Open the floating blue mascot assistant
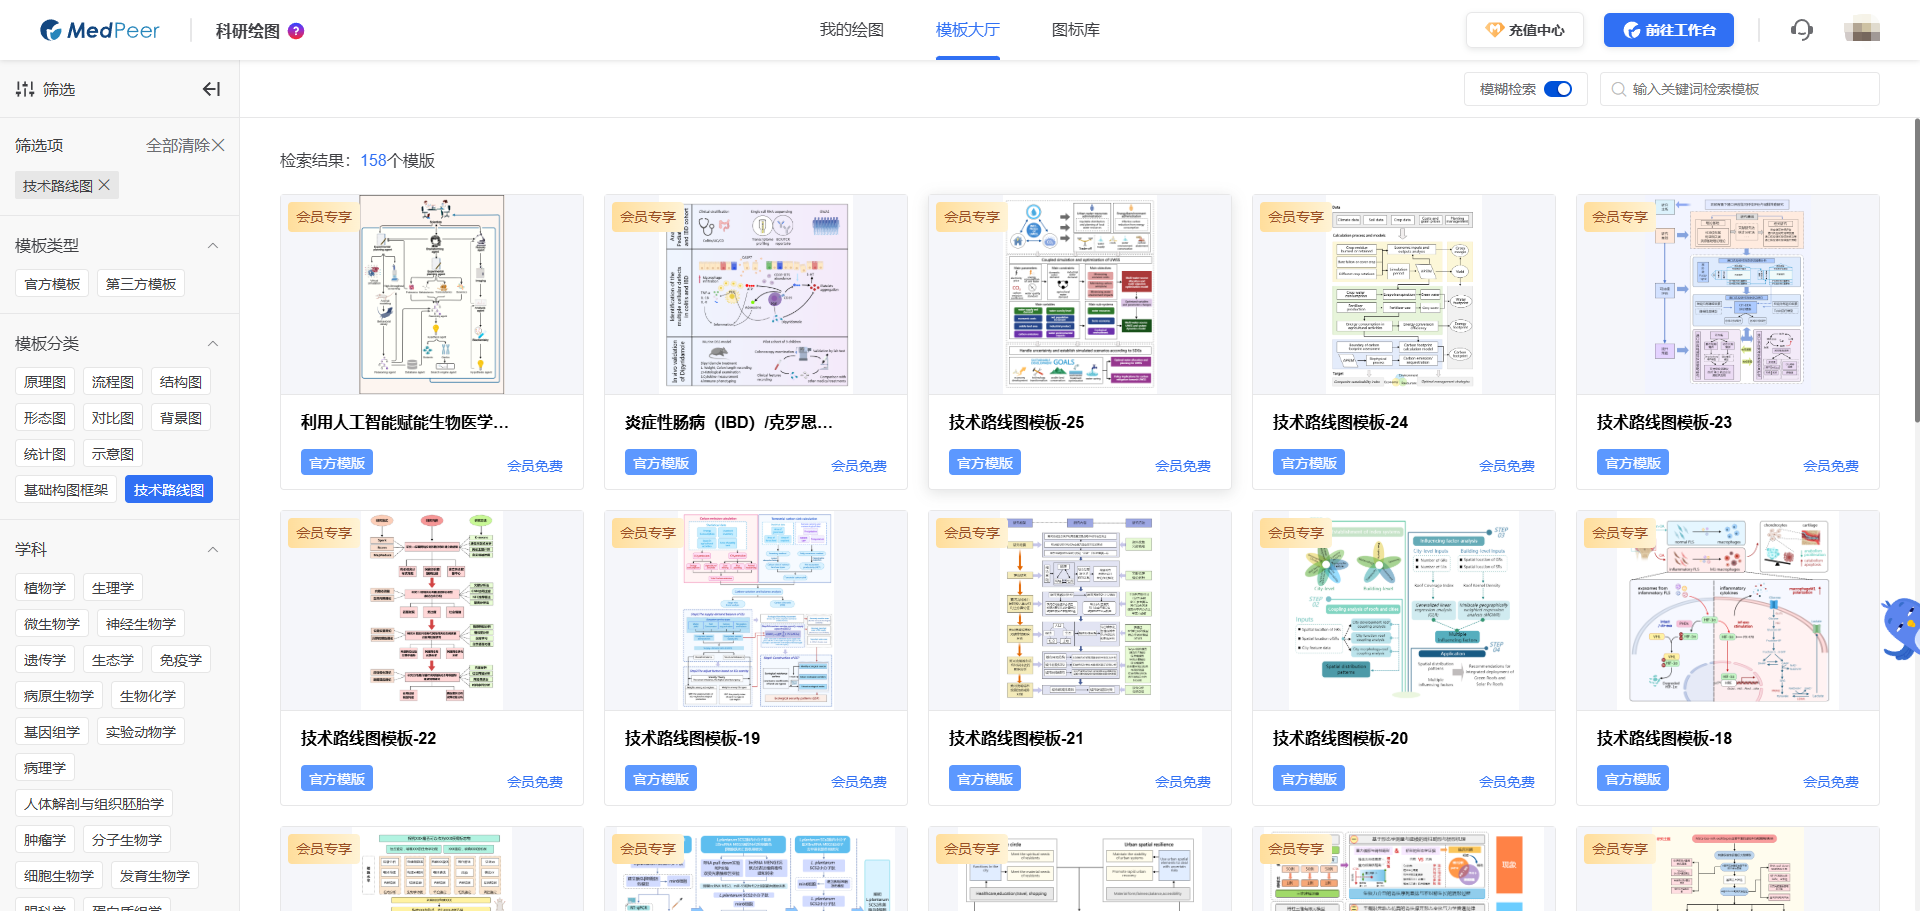 tap(1900, 629)
